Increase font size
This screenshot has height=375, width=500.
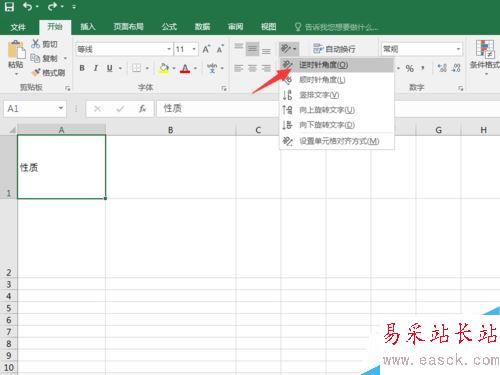(206, 49)
